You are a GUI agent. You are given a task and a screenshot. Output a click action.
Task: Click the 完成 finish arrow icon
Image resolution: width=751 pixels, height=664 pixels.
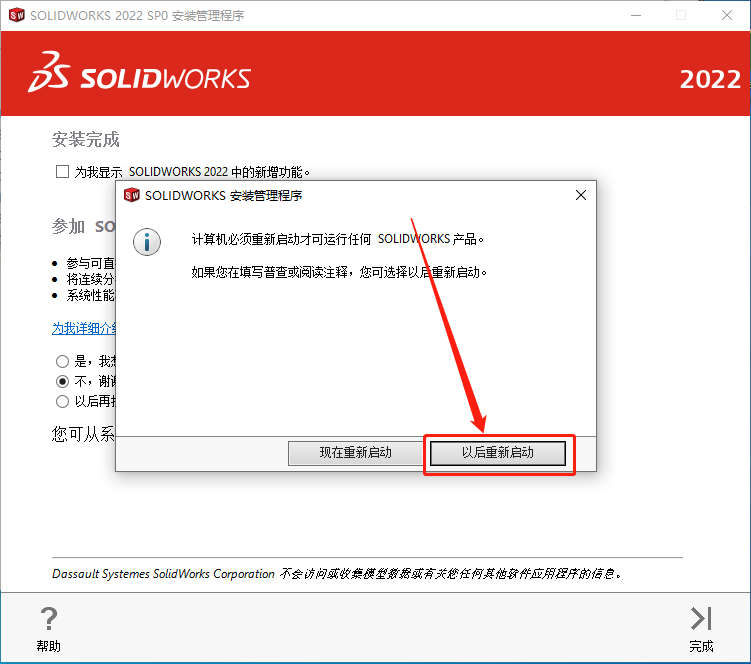[x=701, y=618]
